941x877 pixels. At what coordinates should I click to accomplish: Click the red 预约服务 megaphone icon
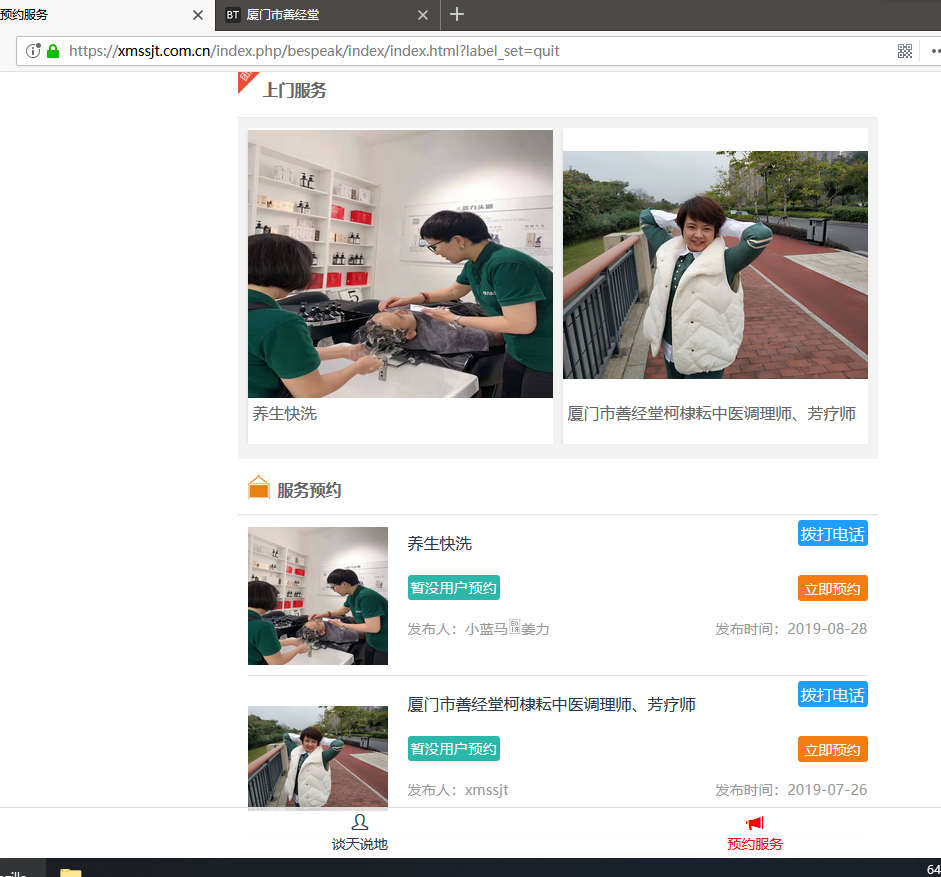(754, 822)
